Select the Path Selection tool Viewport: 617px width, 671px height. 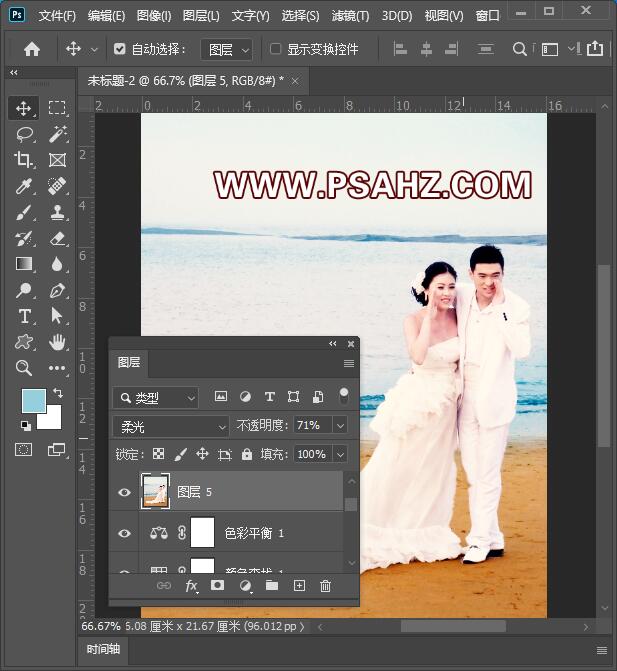tap(57, 316)
